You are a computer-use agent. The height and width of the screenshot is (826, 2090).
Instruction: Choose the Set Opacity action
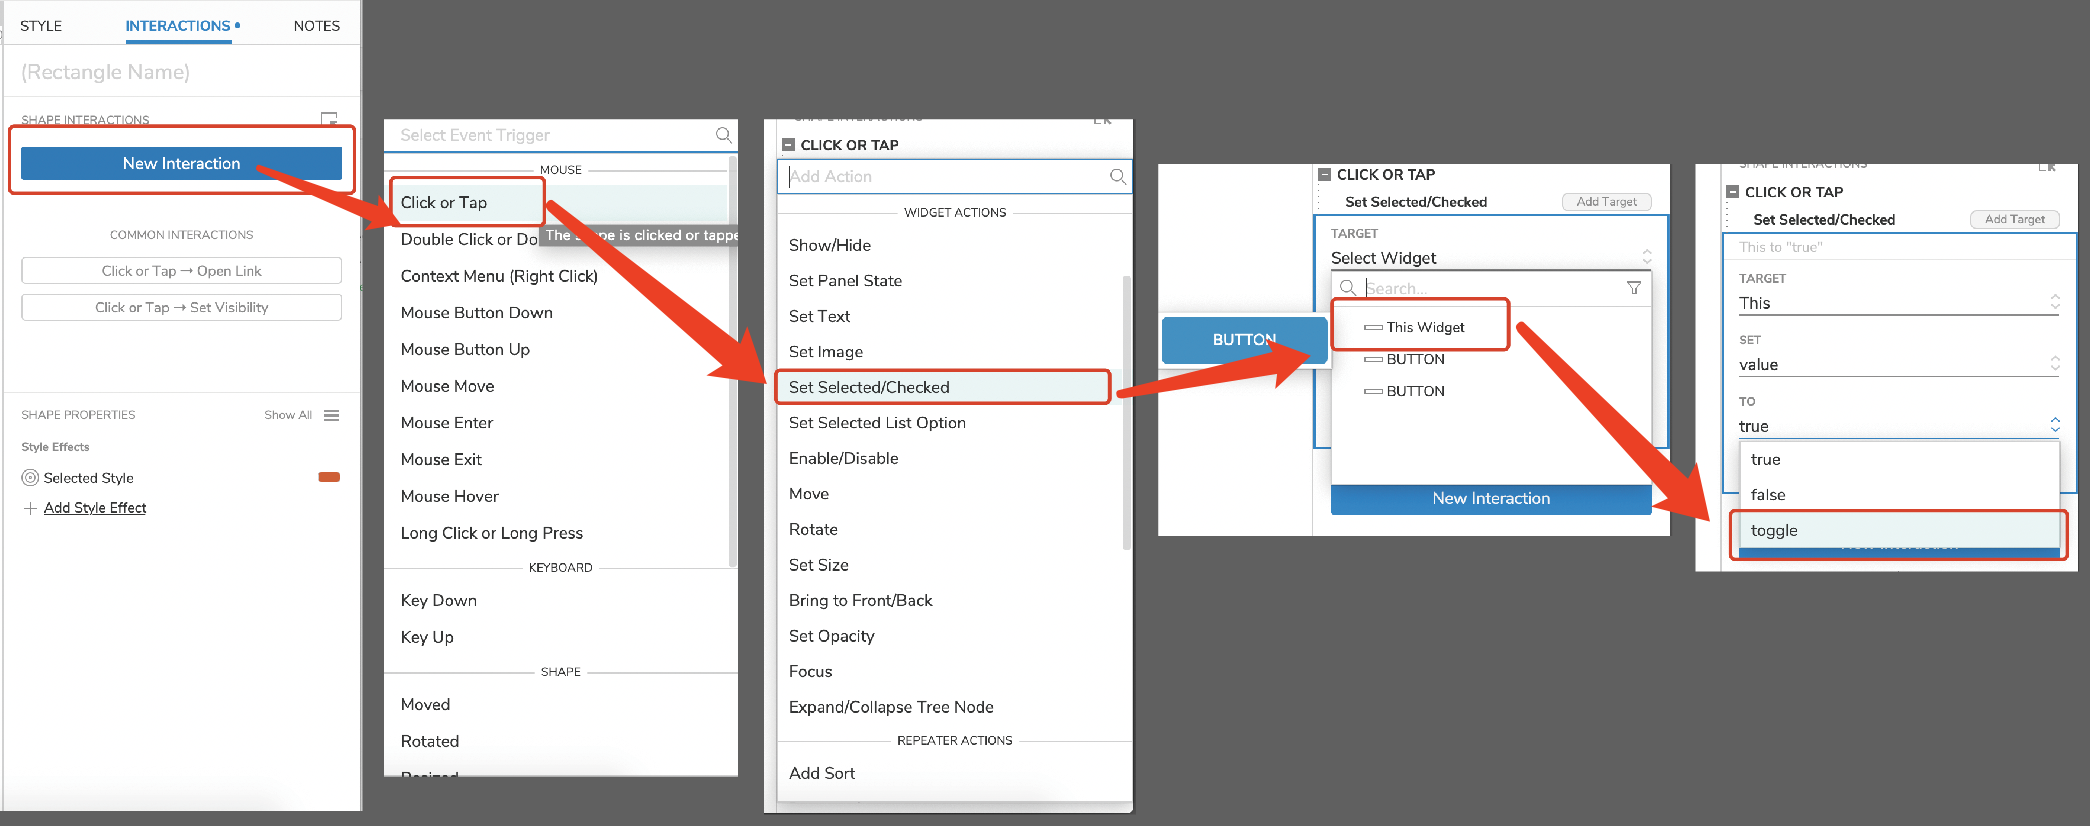(831, 636)
